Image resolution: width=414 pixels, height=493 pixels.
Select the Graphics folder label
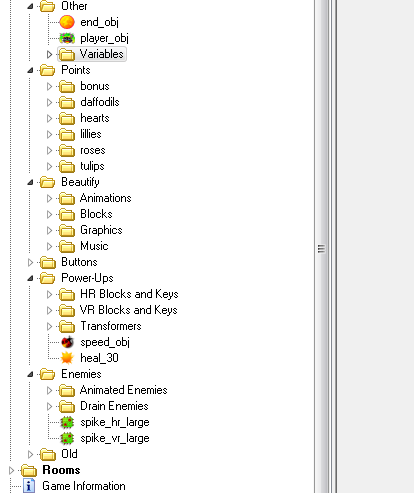(x=101, y=230)
